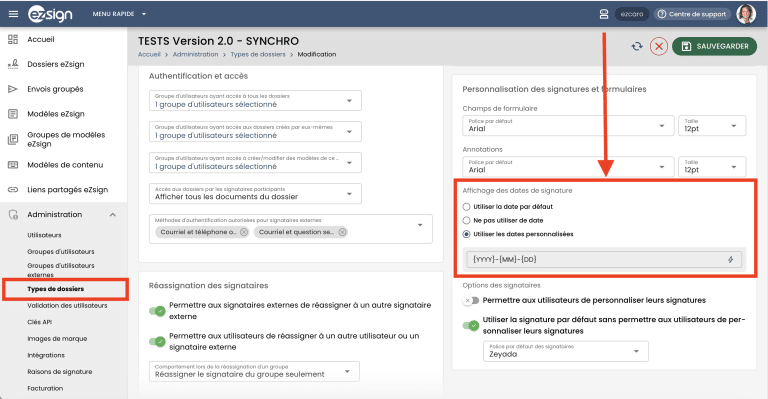The image size is (768, 399).
Task: Open Modèles de contenu in sidebar
Action: coord(64,165)
